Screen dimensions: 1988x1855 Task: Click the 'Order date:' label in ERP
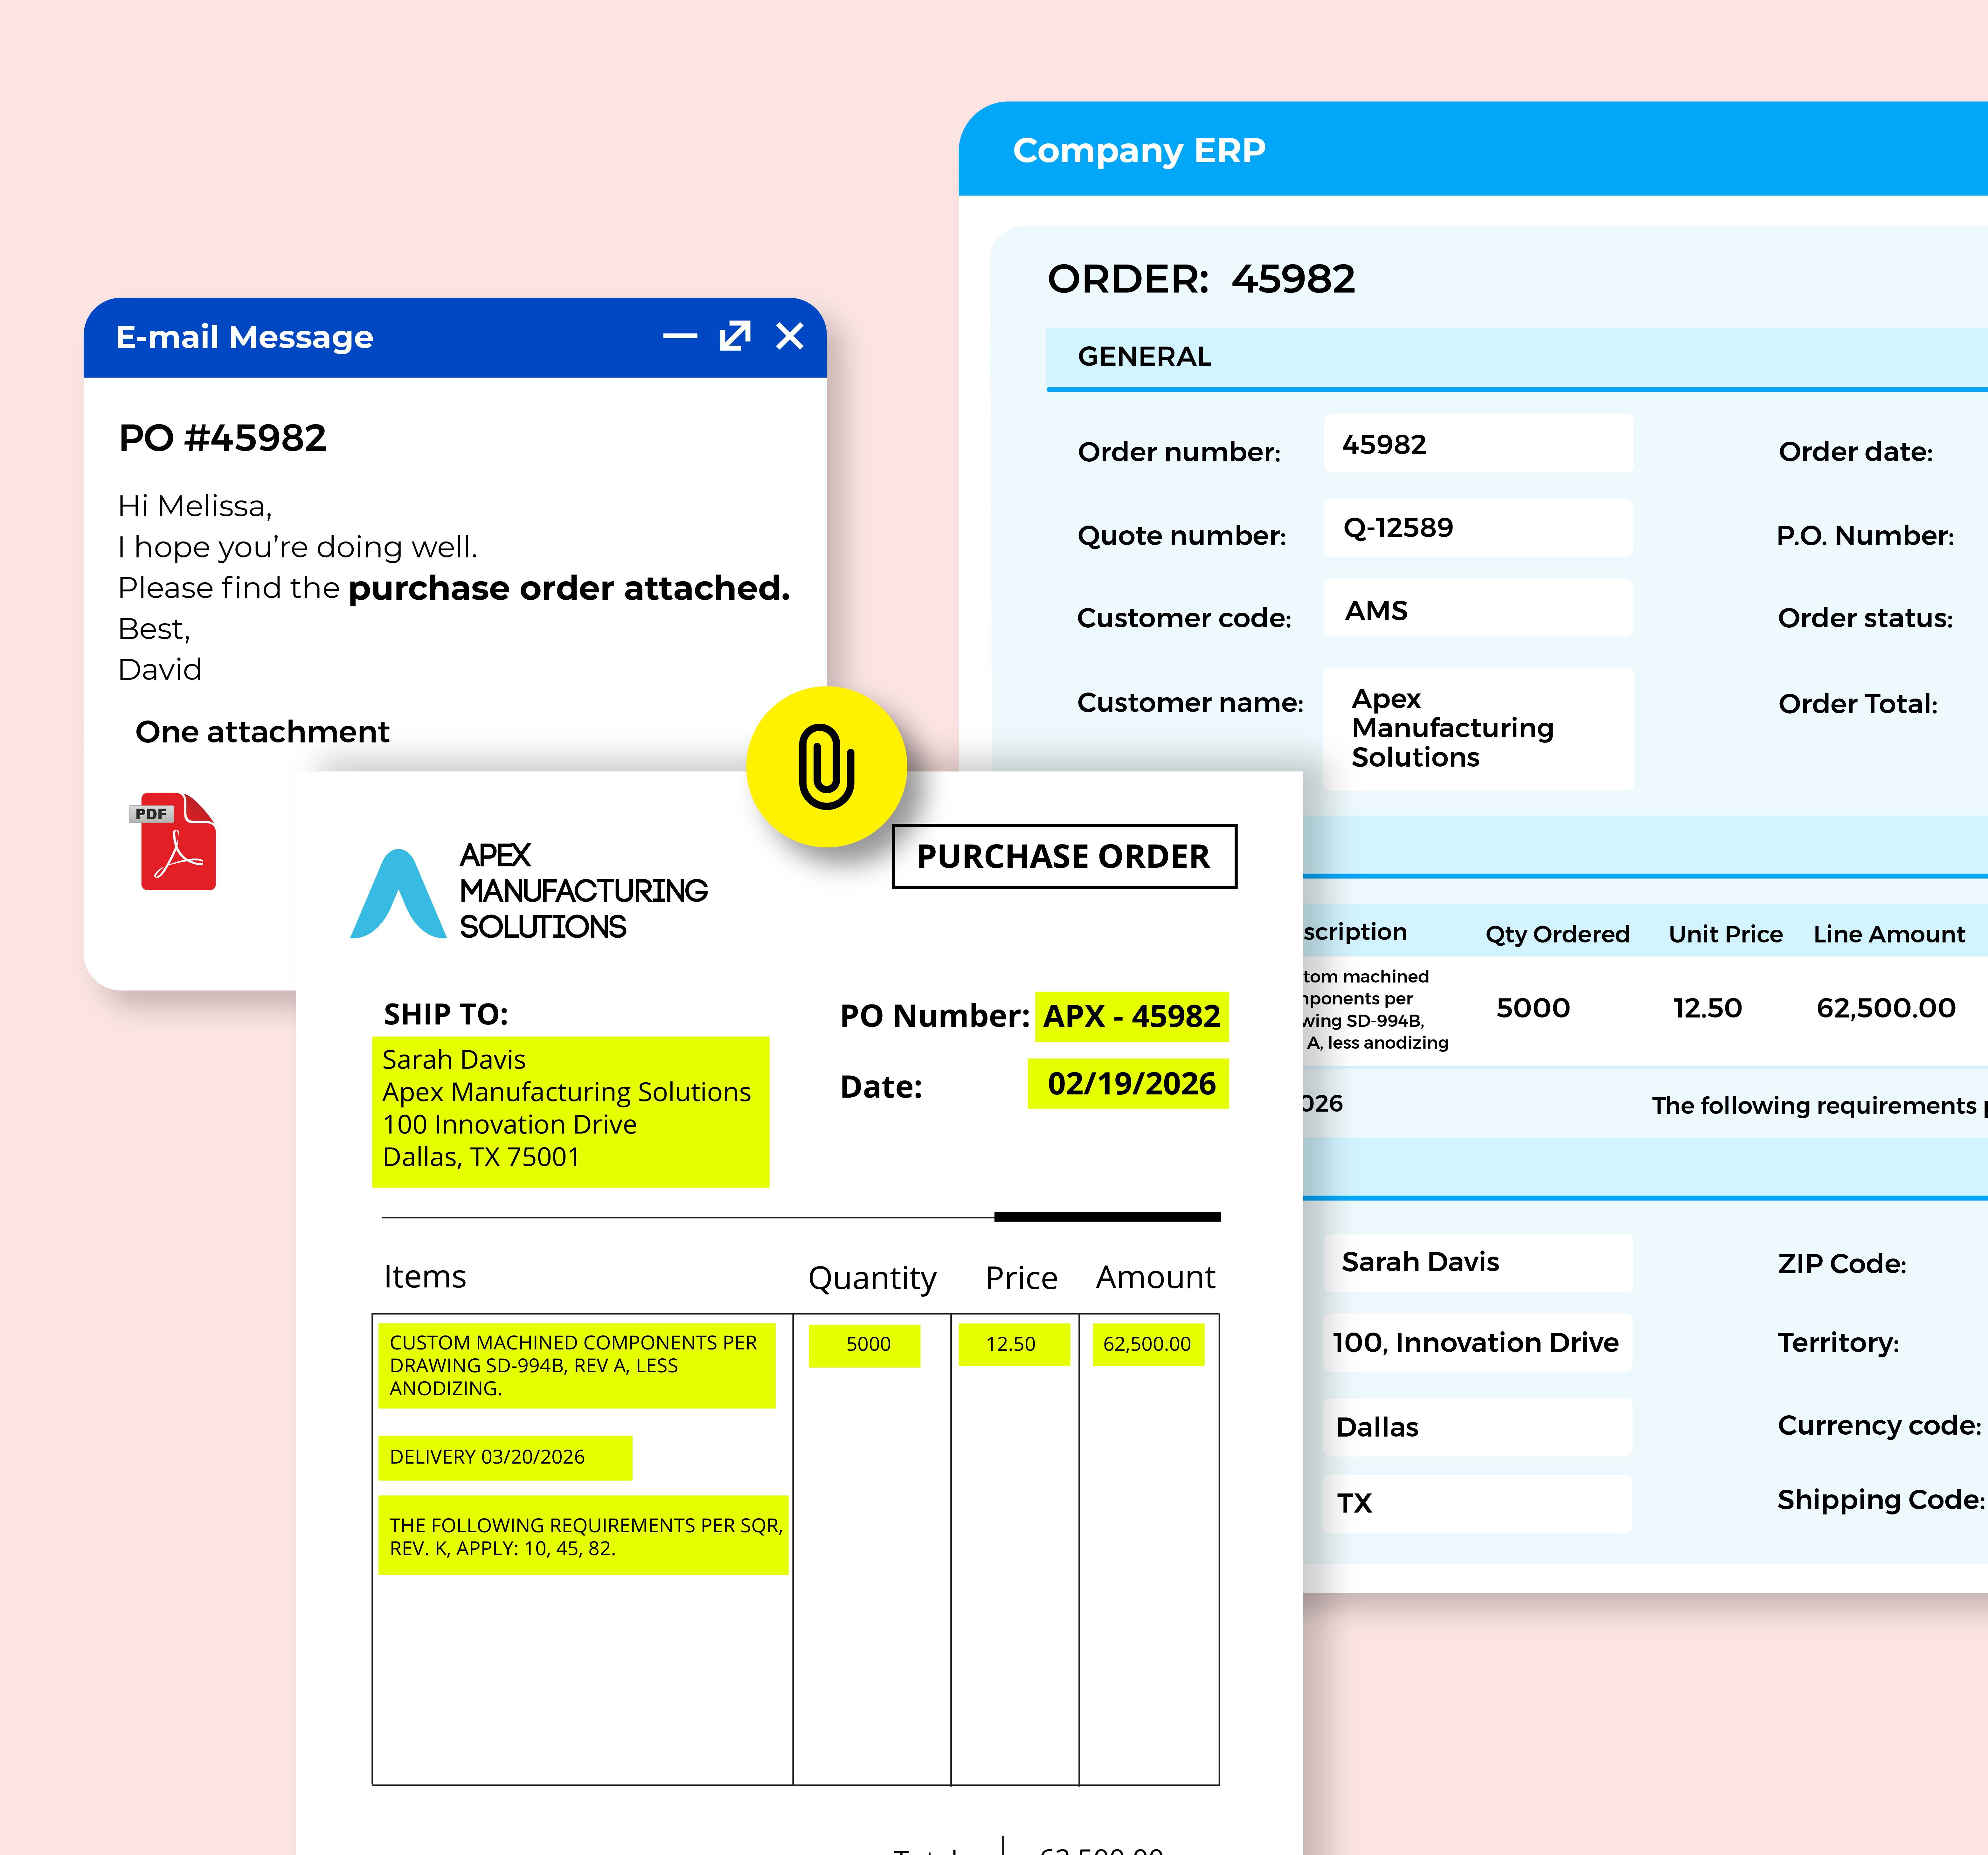pyautogui.click(x=1856, y=452)
